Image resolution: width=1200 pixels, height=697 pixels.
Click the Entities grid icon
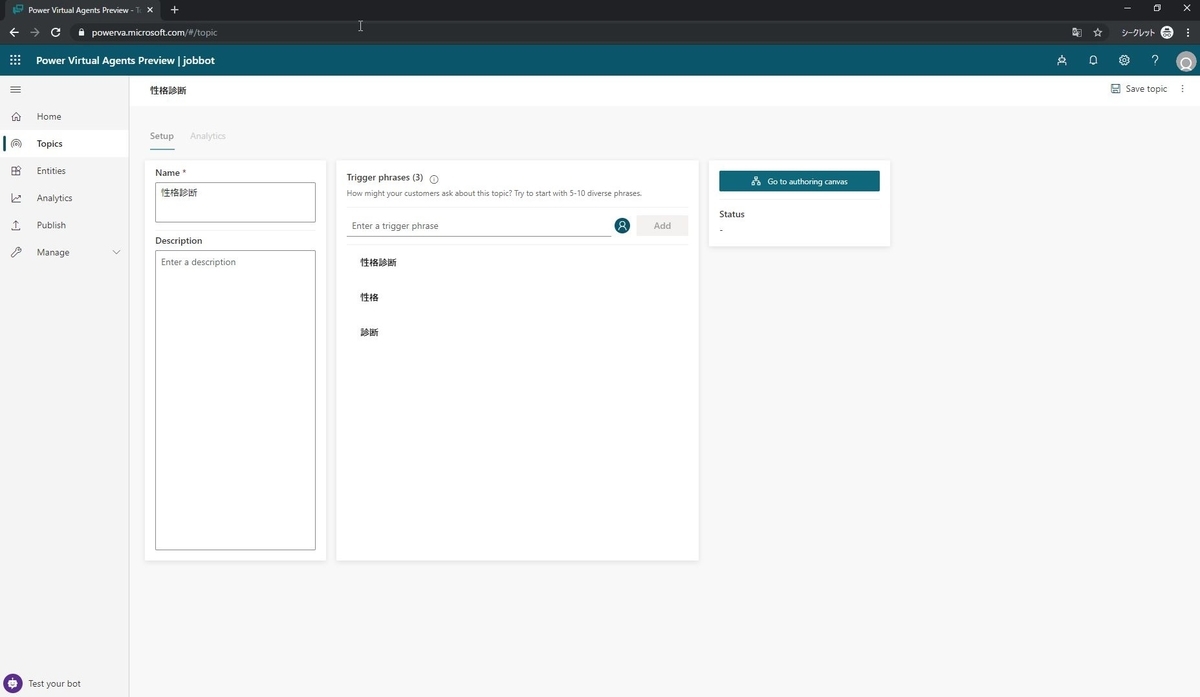(x=16, y=171)
